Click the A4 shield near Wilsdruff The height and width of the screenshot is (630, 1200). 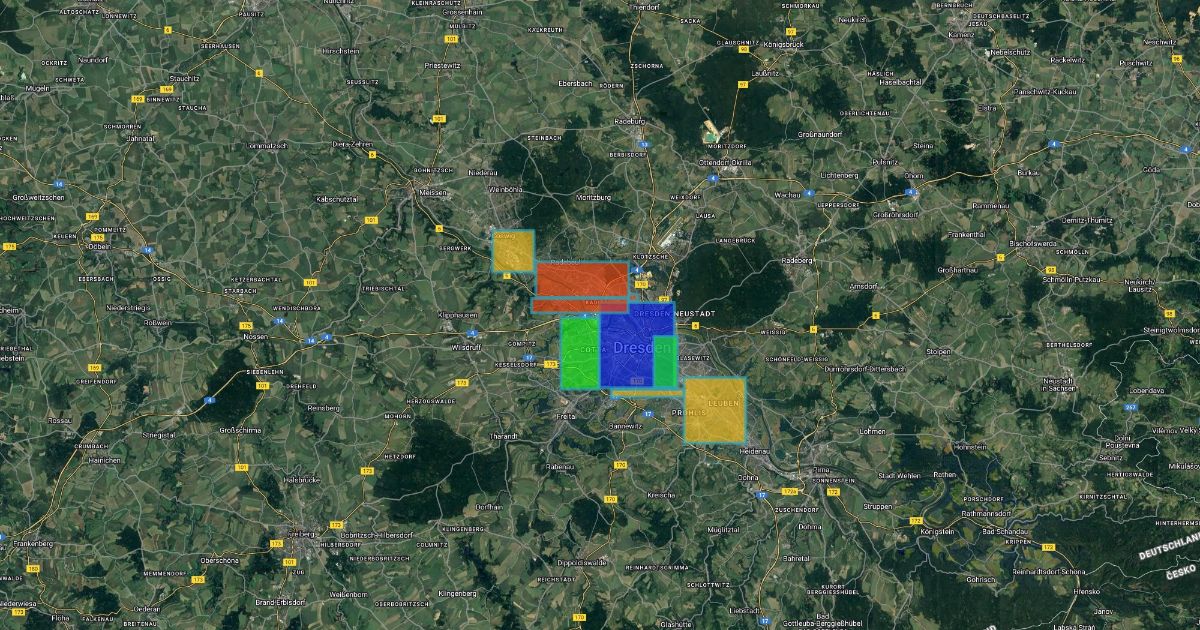(472, 335)
